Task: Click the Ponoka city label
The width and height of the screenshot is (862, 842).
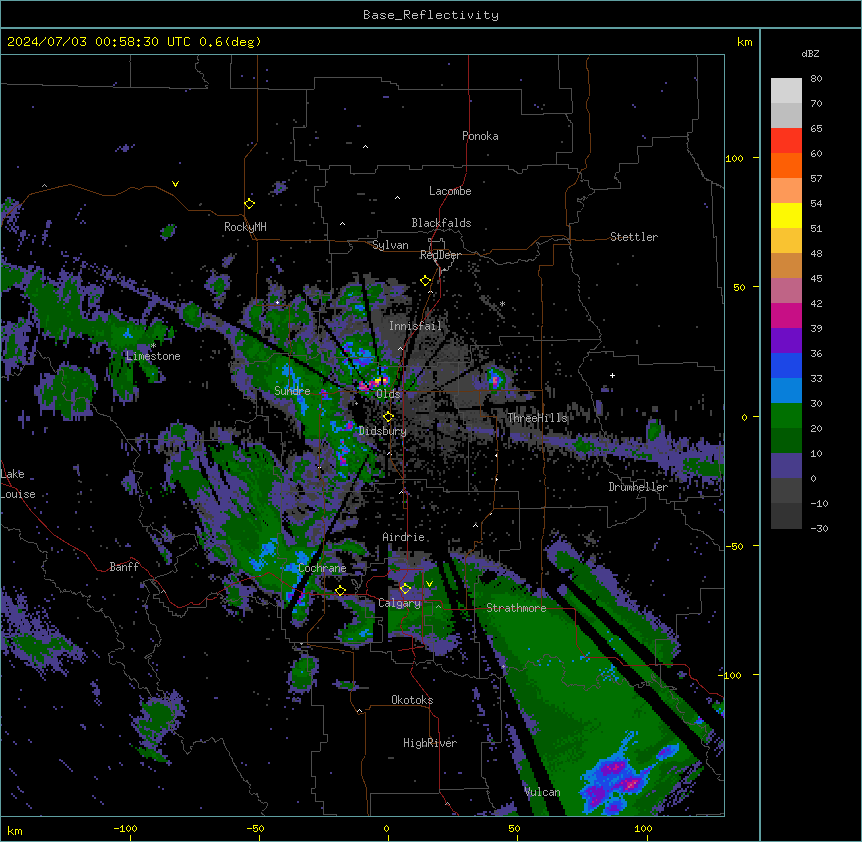Action: pyautogui.click(x=480, y=136)
